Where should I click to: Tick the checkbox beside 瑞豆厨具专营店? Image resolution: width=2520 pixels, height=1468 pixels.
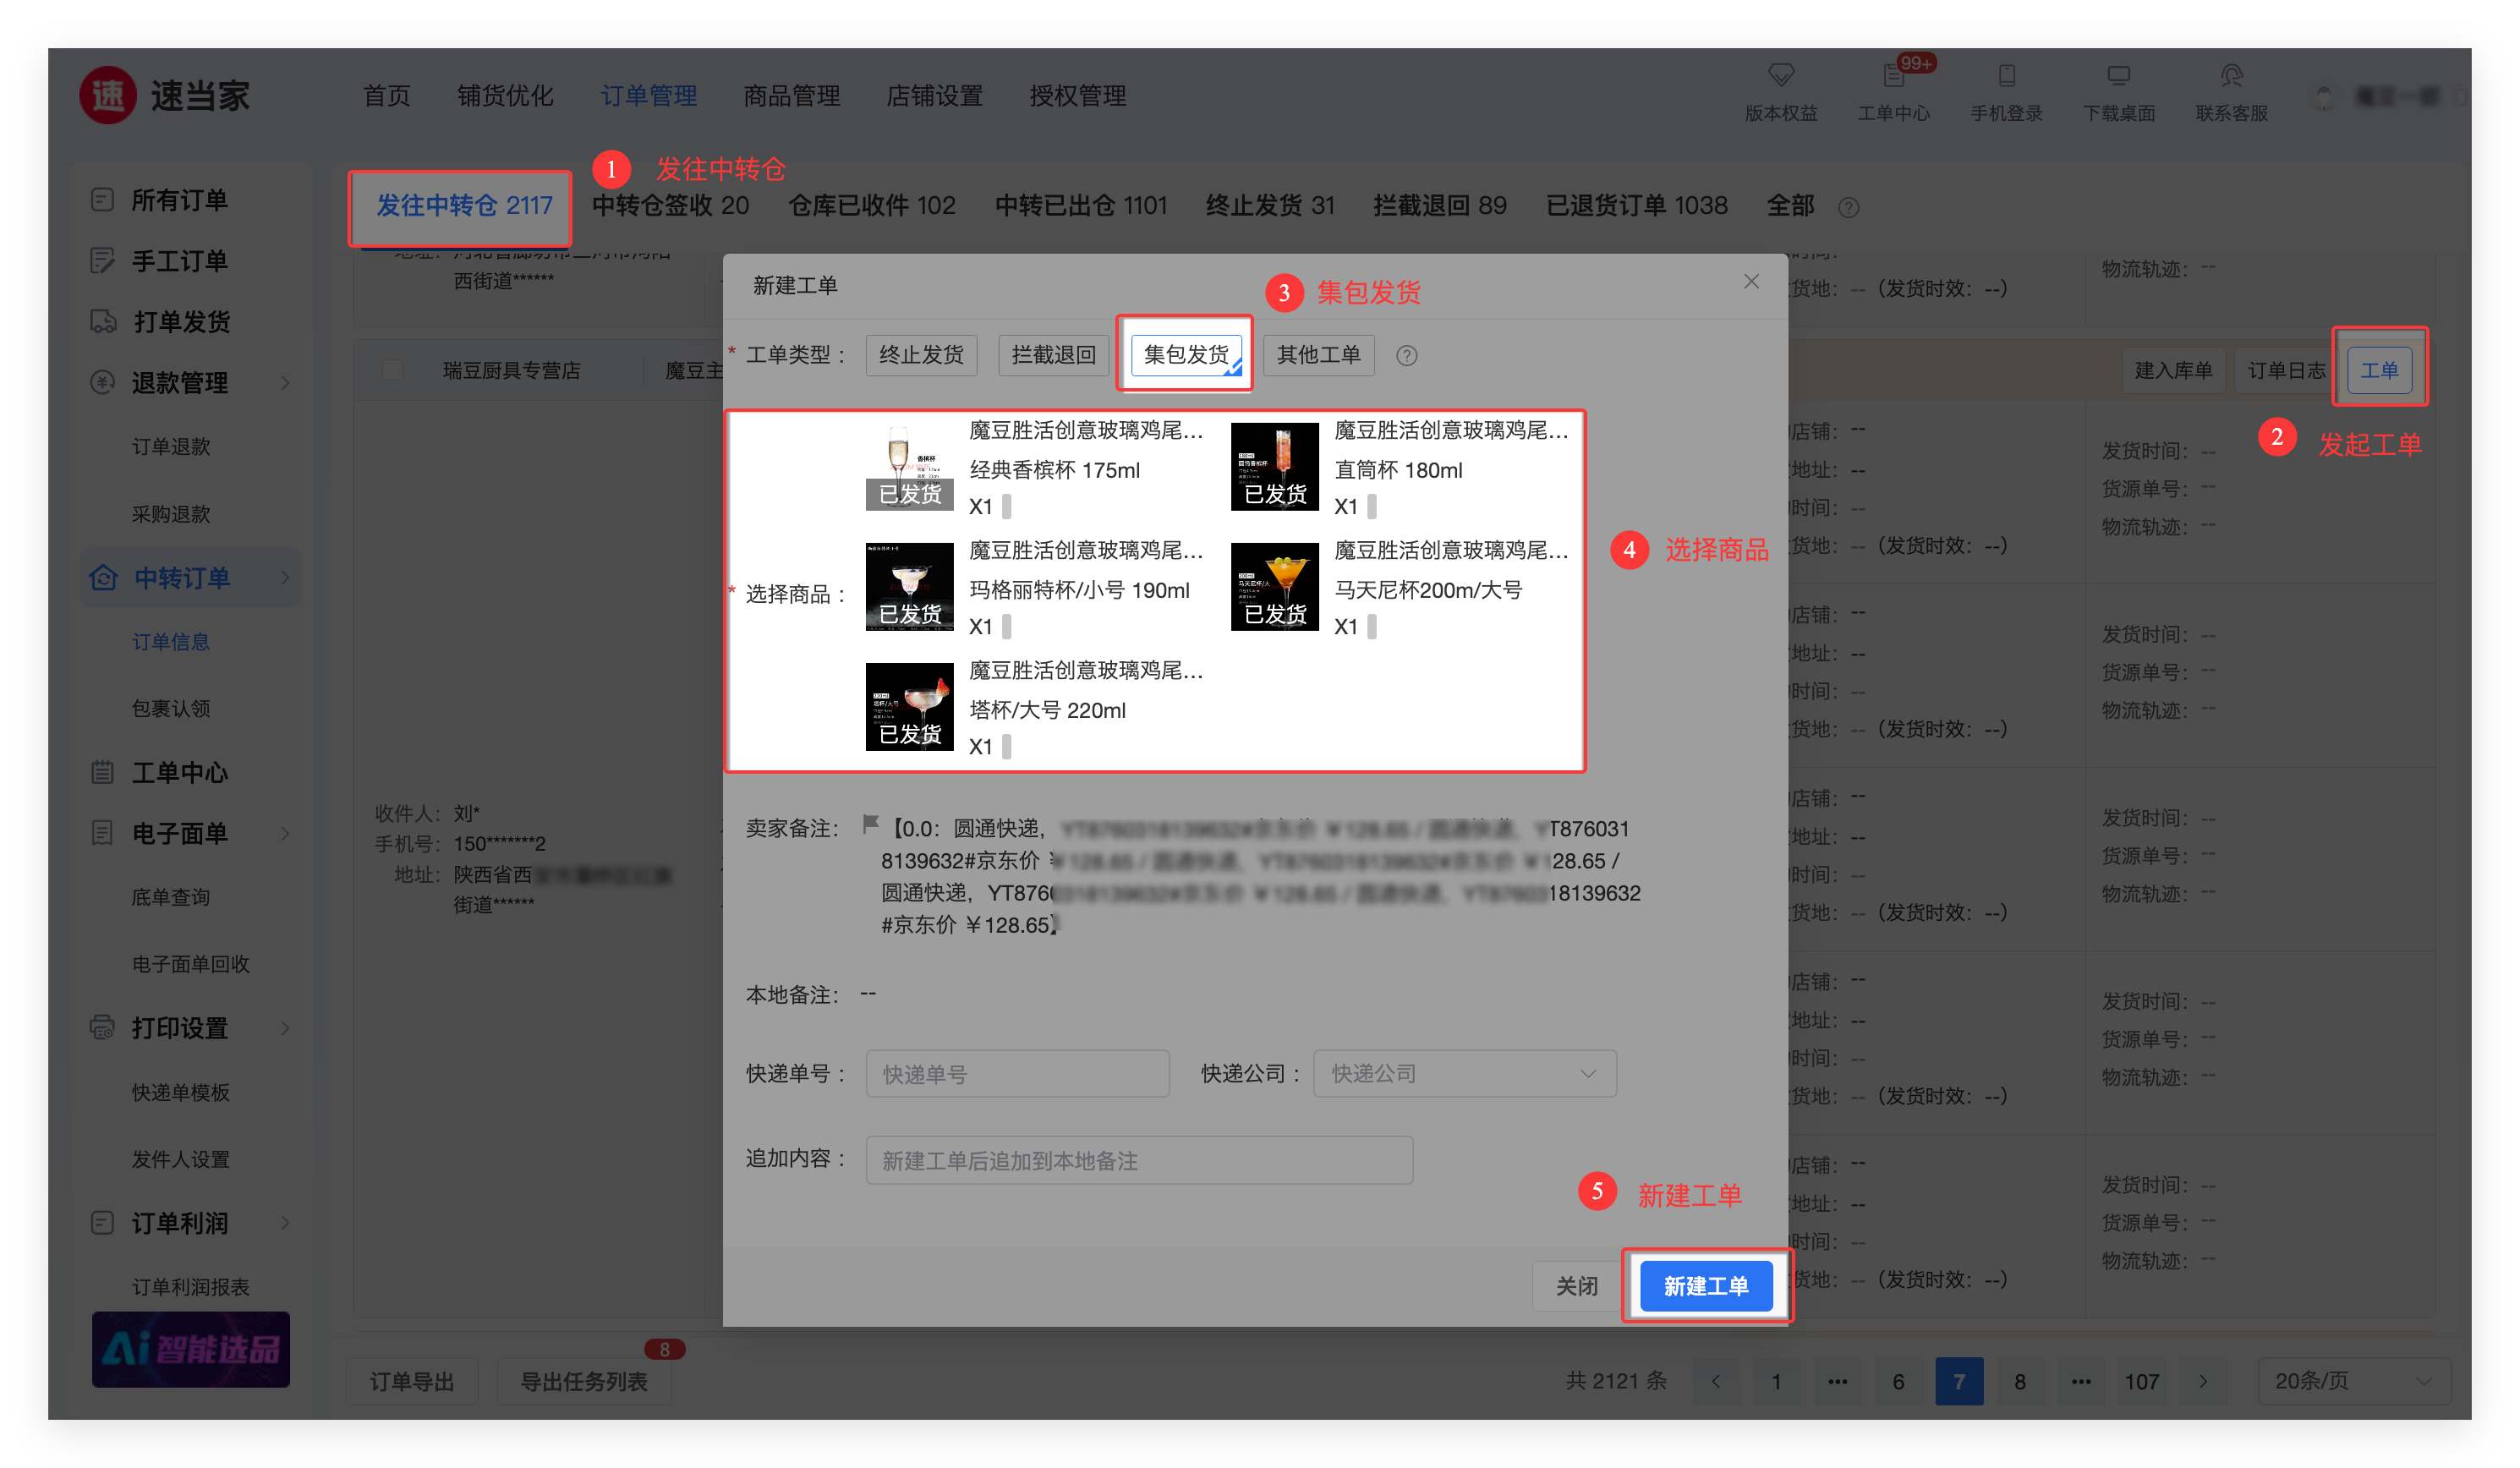[392, 371]
